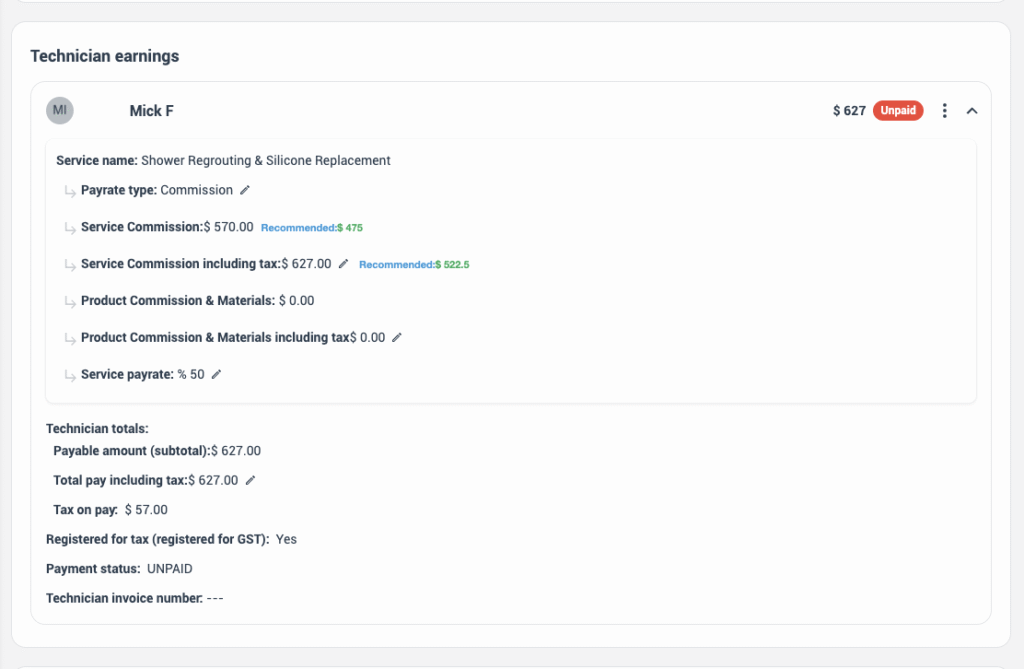This screenshot has width=1024, height=669.
Task: Click the Technician invoice number field
Action: 214,598
